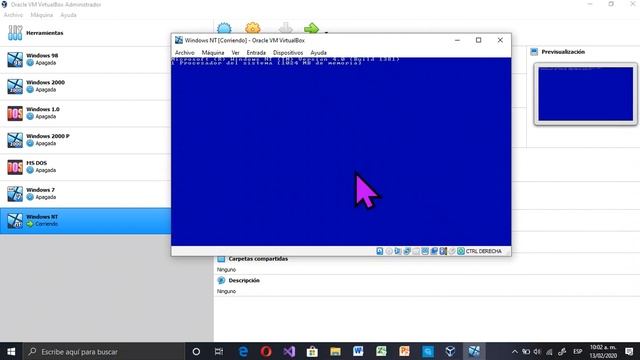Select the Windows 7 virtual machine
640x360 pixels.
point(85,194)
